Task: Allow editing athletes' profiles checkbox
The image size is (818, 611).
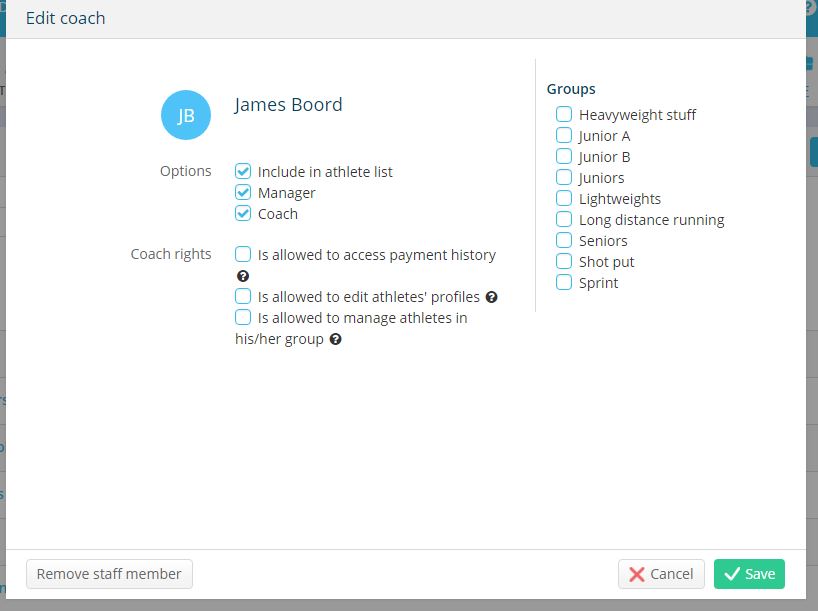Action: coord(243,296)
